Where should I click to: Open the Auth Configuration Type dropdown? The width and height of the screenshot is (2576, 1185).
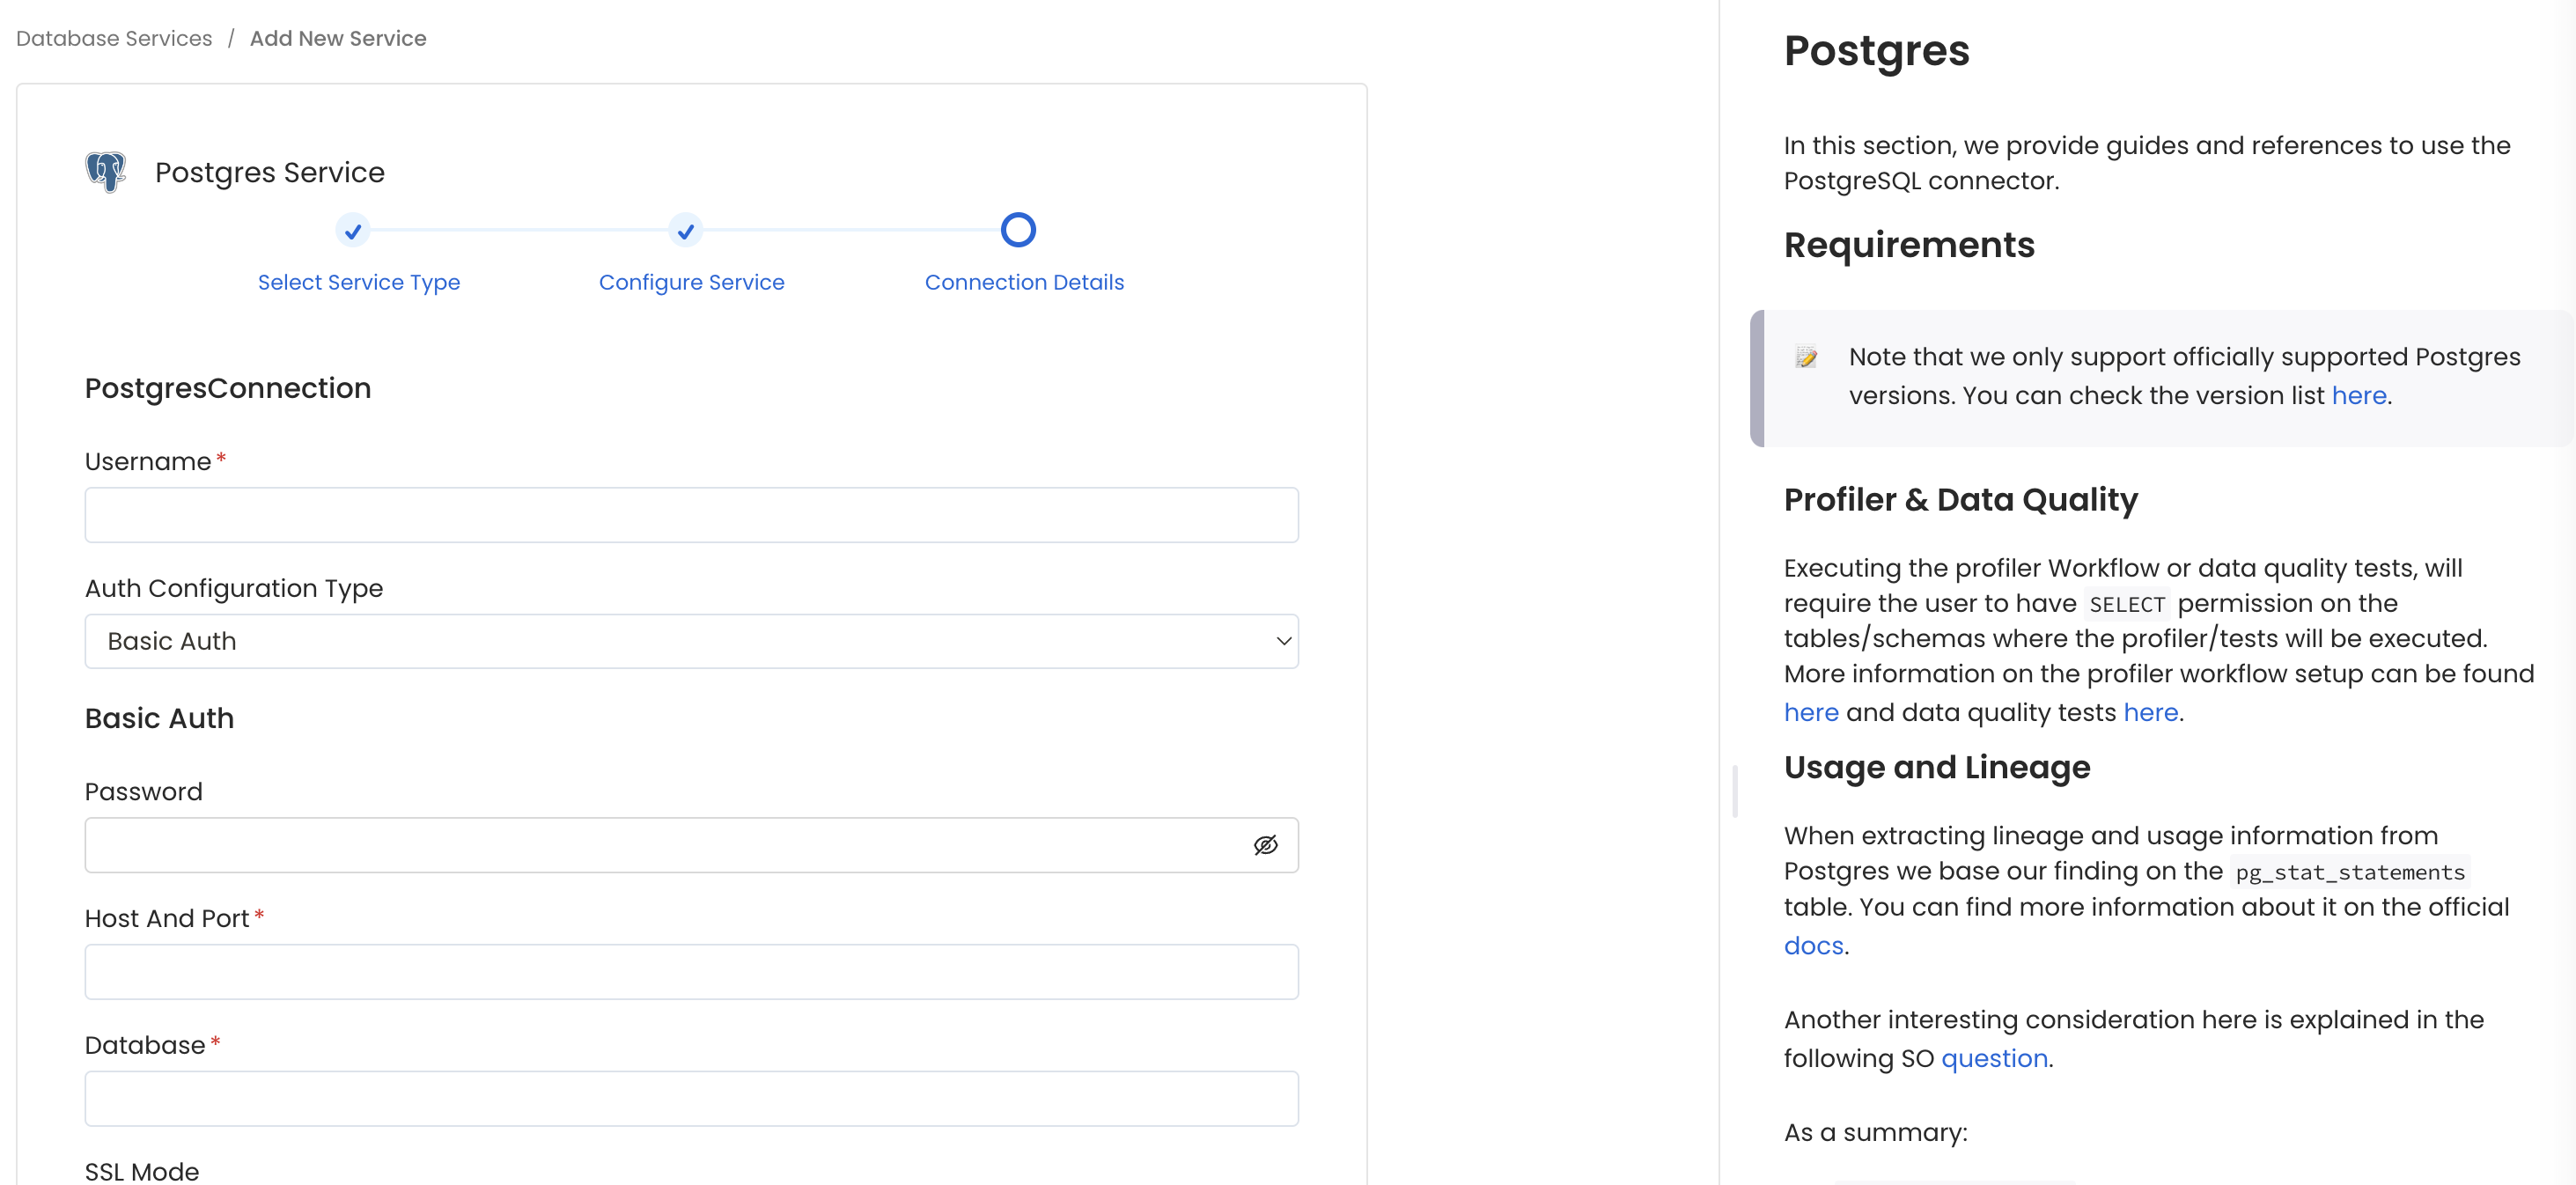click(x=690, y=641)
